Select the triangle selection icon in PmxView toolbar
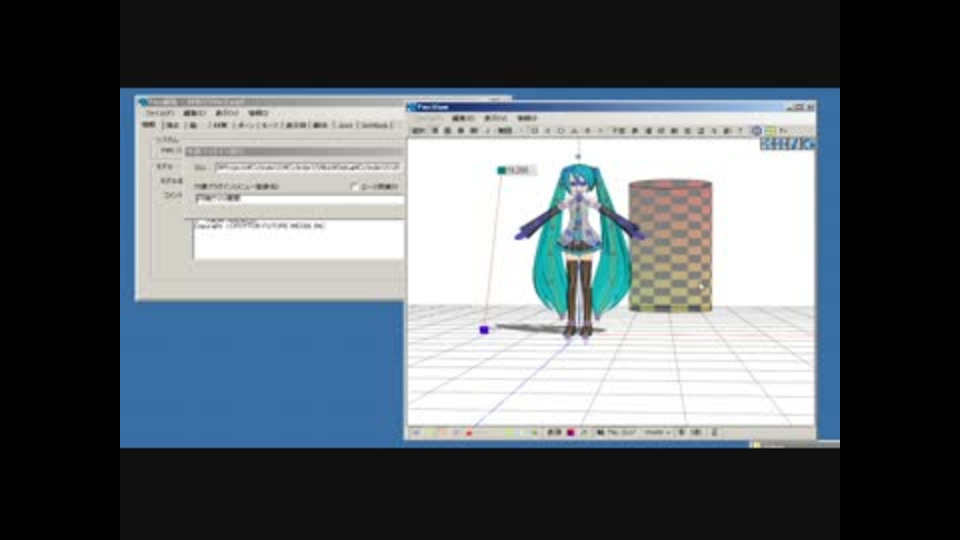Screen dimensions: 960x540 (x=574, y=130)
